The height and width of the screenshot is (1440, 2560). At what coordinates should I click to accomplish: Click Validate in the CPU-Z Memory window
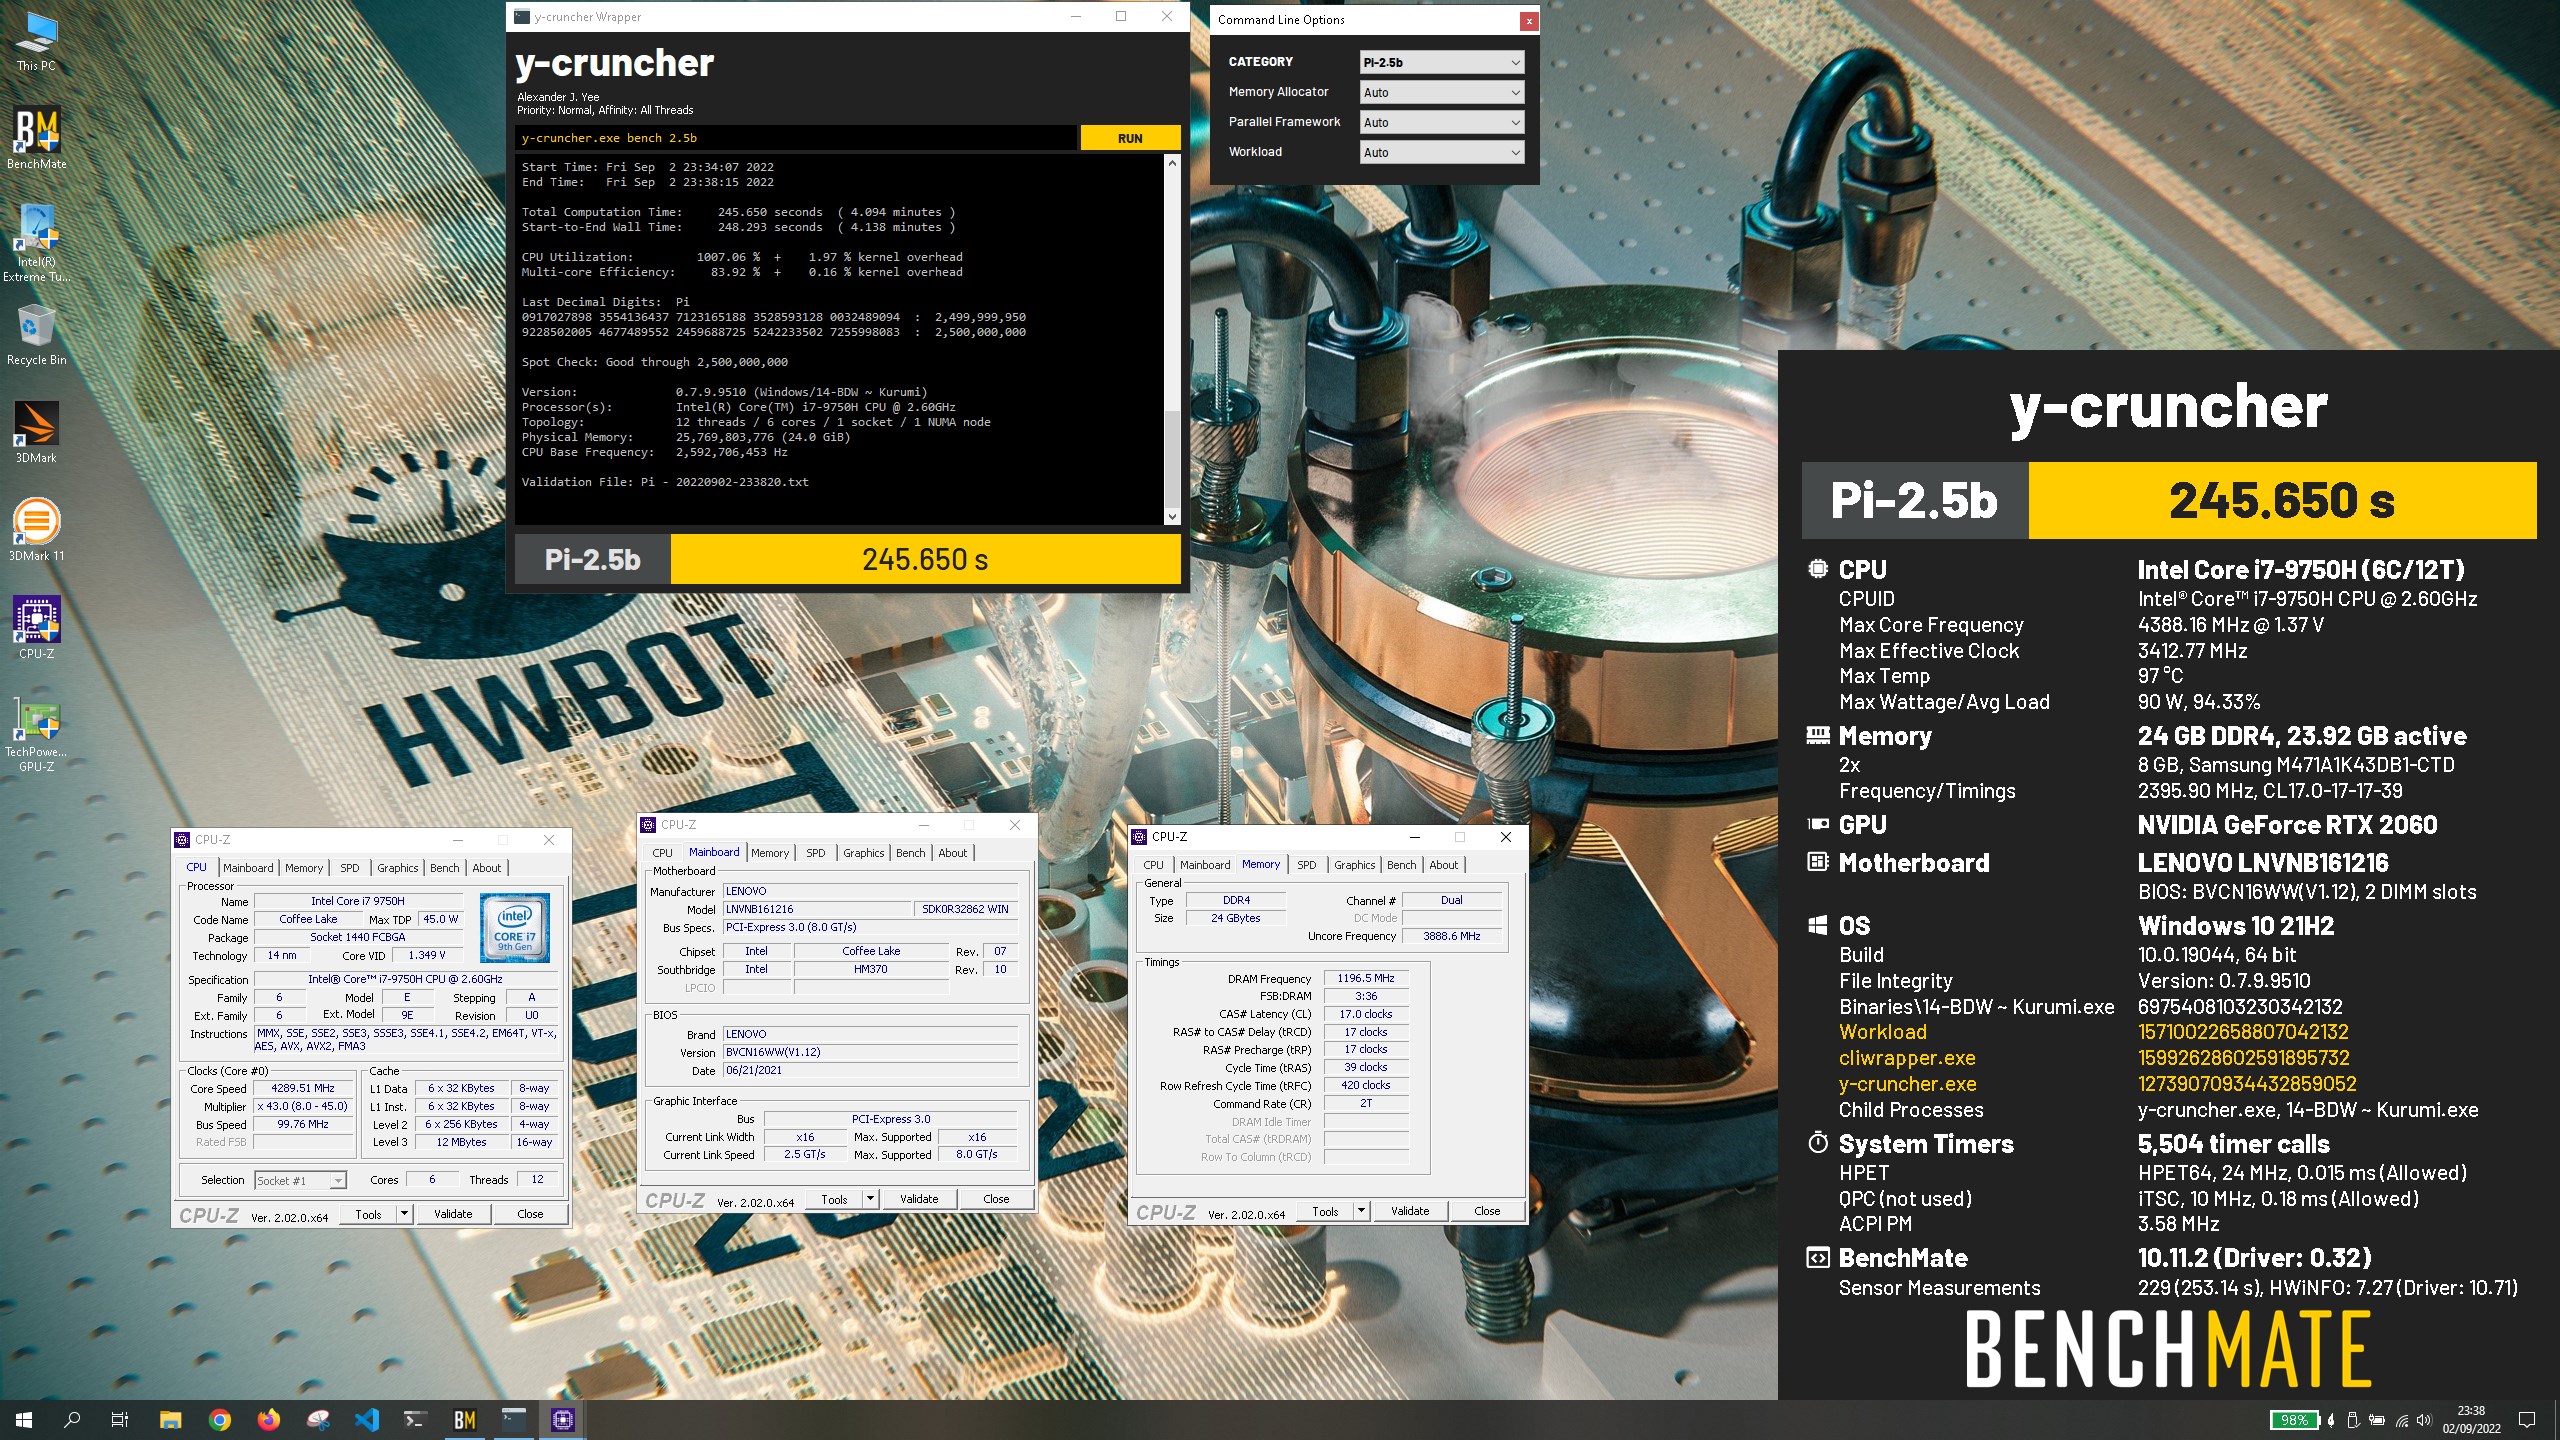1410,1211
